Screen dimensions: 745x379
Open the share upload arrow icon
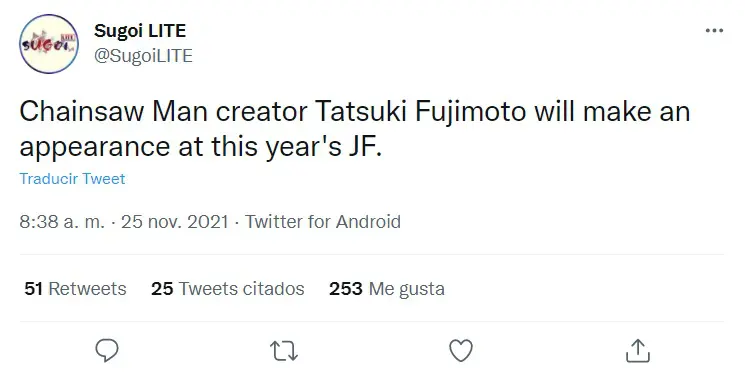(638, 351)
